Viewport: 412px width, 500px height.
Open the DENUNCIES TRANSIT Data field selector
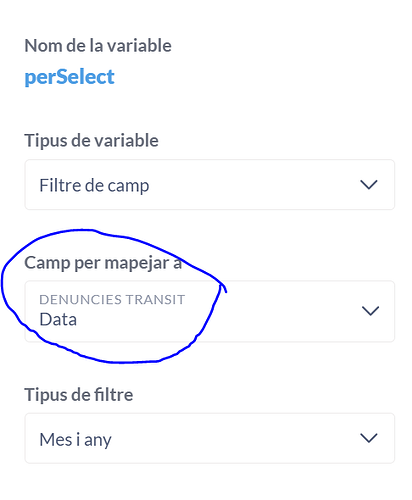(x=210, y=311)
